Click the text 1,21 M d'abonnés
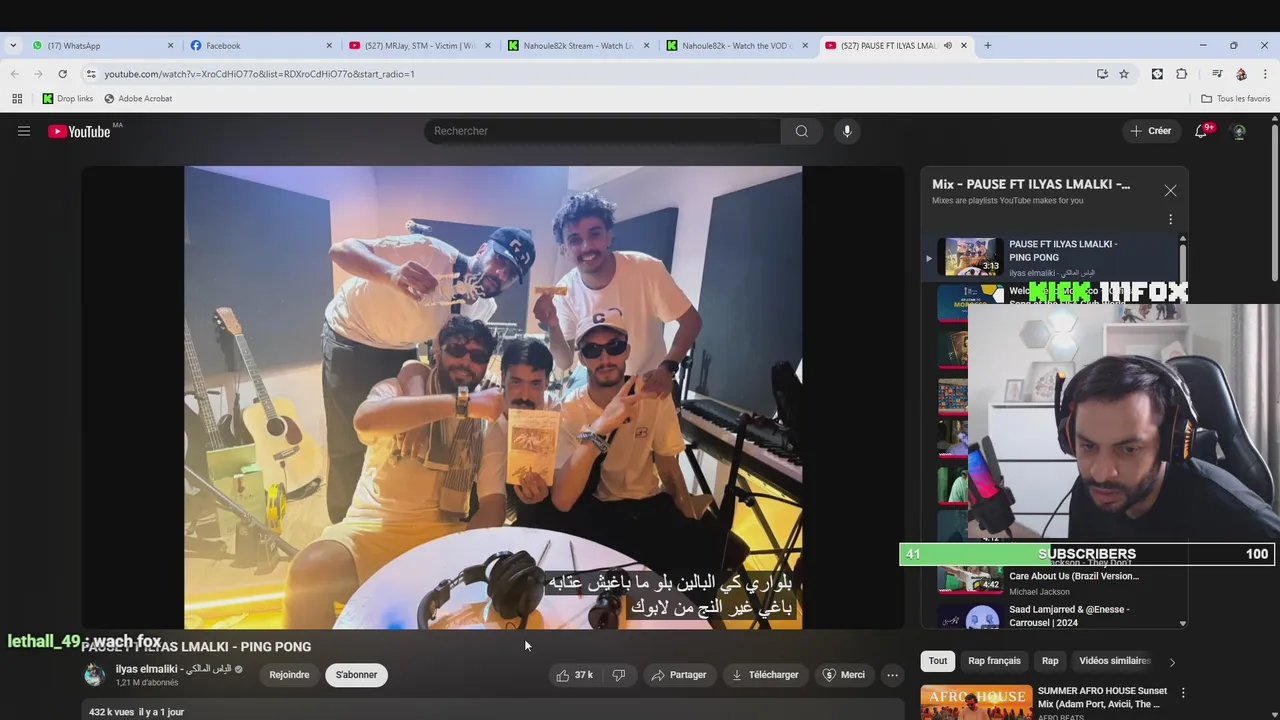1280x720 pixels. pos(147,683)
